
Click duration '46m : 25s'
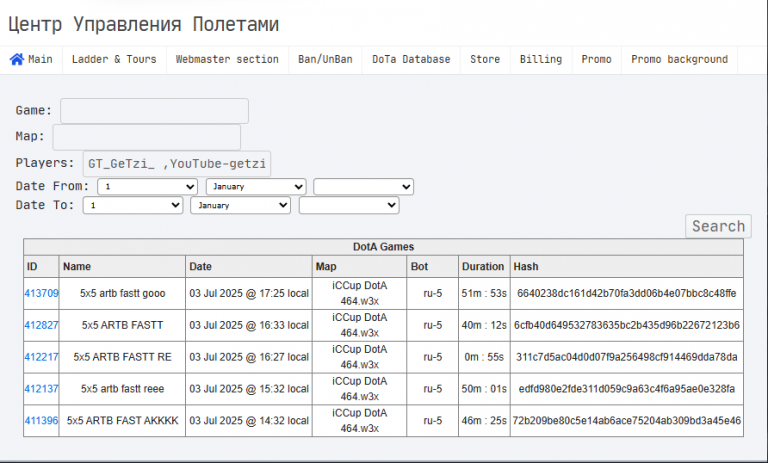tap(484, 421)
